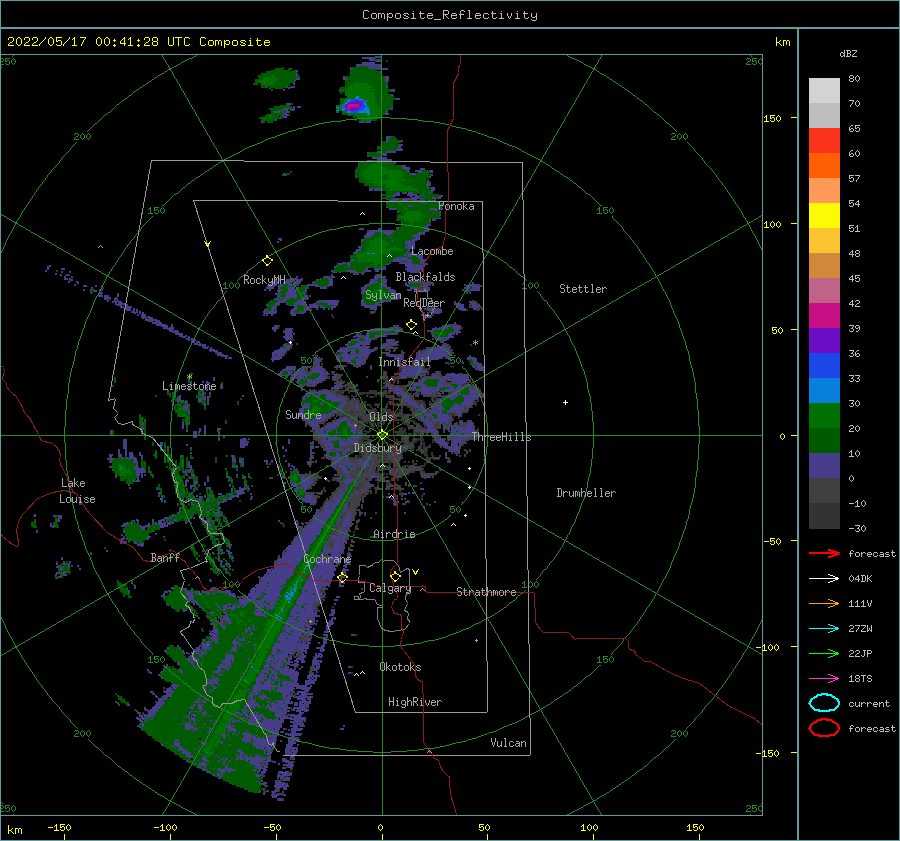This screenshot has width=900, height=841.
Task: Select the purple swatch between 39 and 36 dBZ
Action: (x=824, y=341)
